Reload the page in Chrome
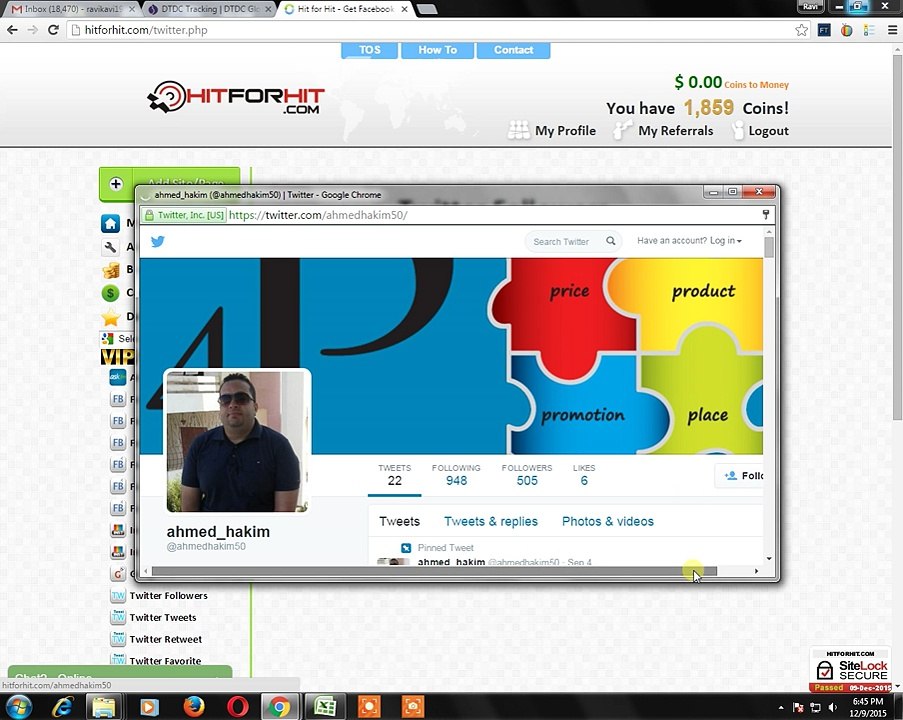 pyautogui.click(x=53, y=30)
